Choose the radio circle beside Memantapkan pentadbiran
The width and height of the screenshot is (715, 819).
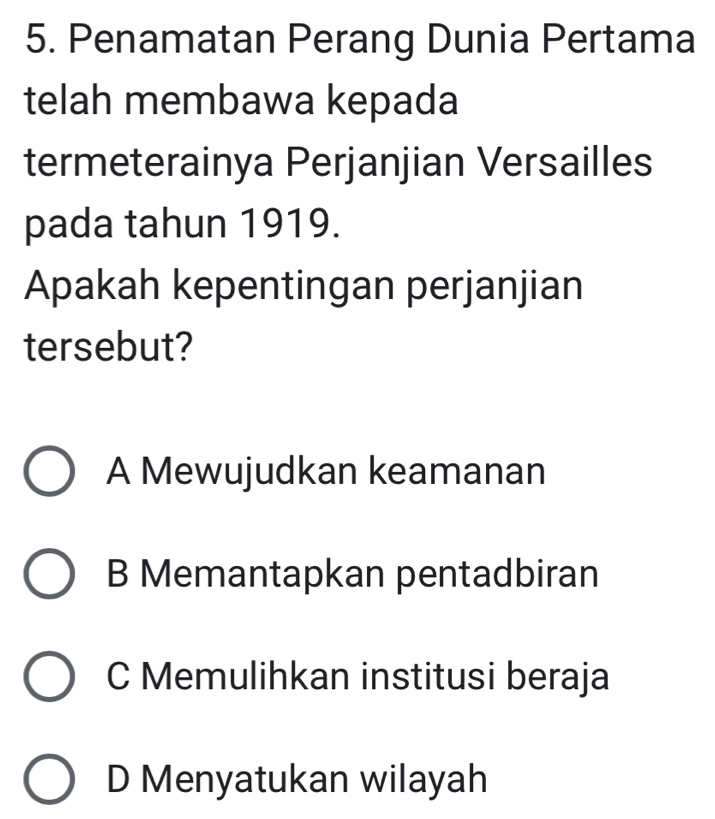[49, 574]
